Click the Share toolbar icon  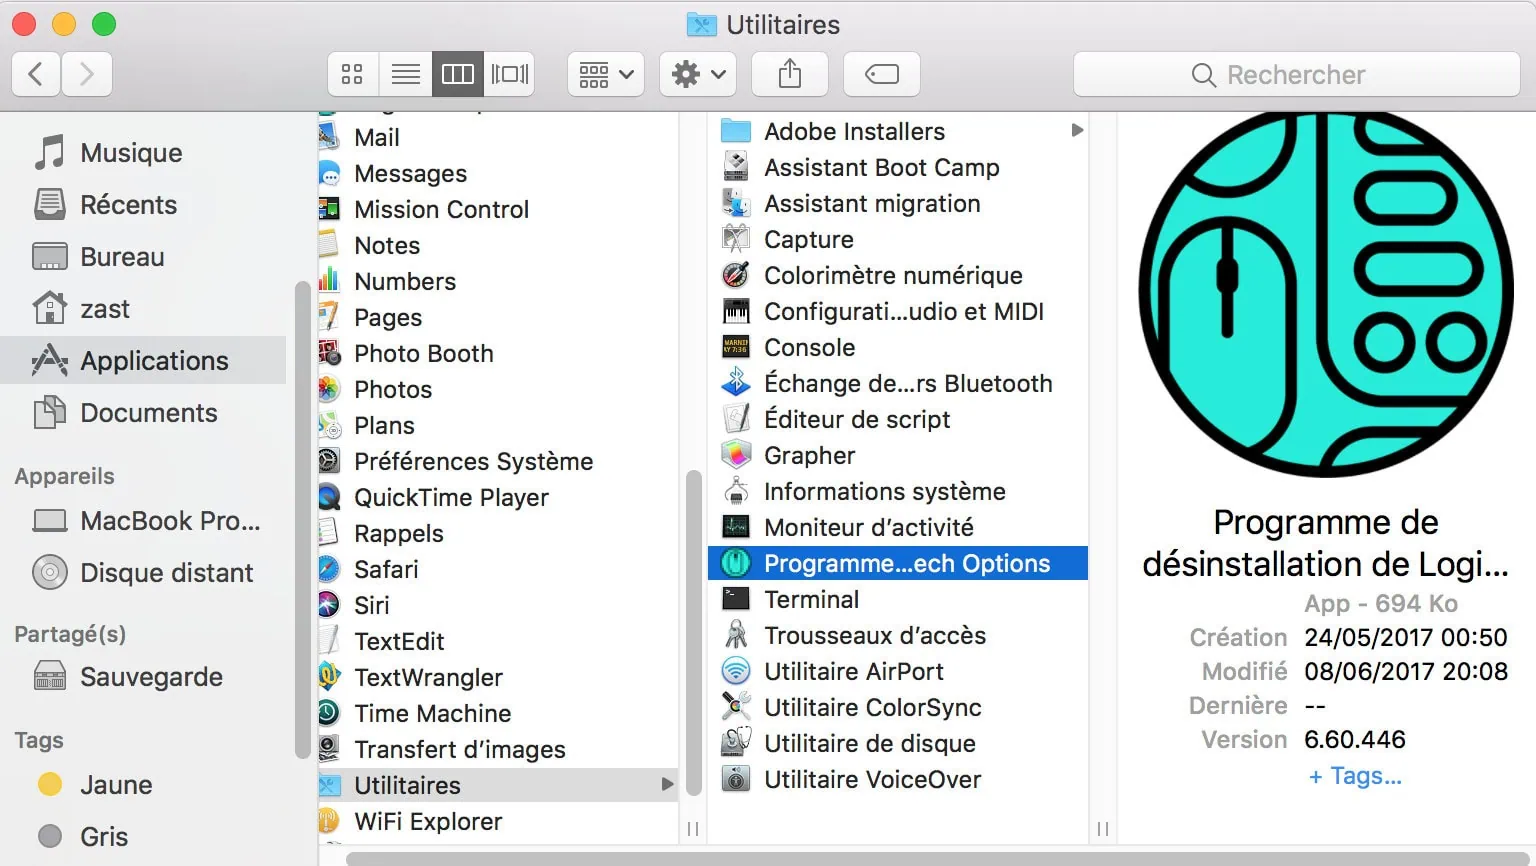(x=790, y=74)
